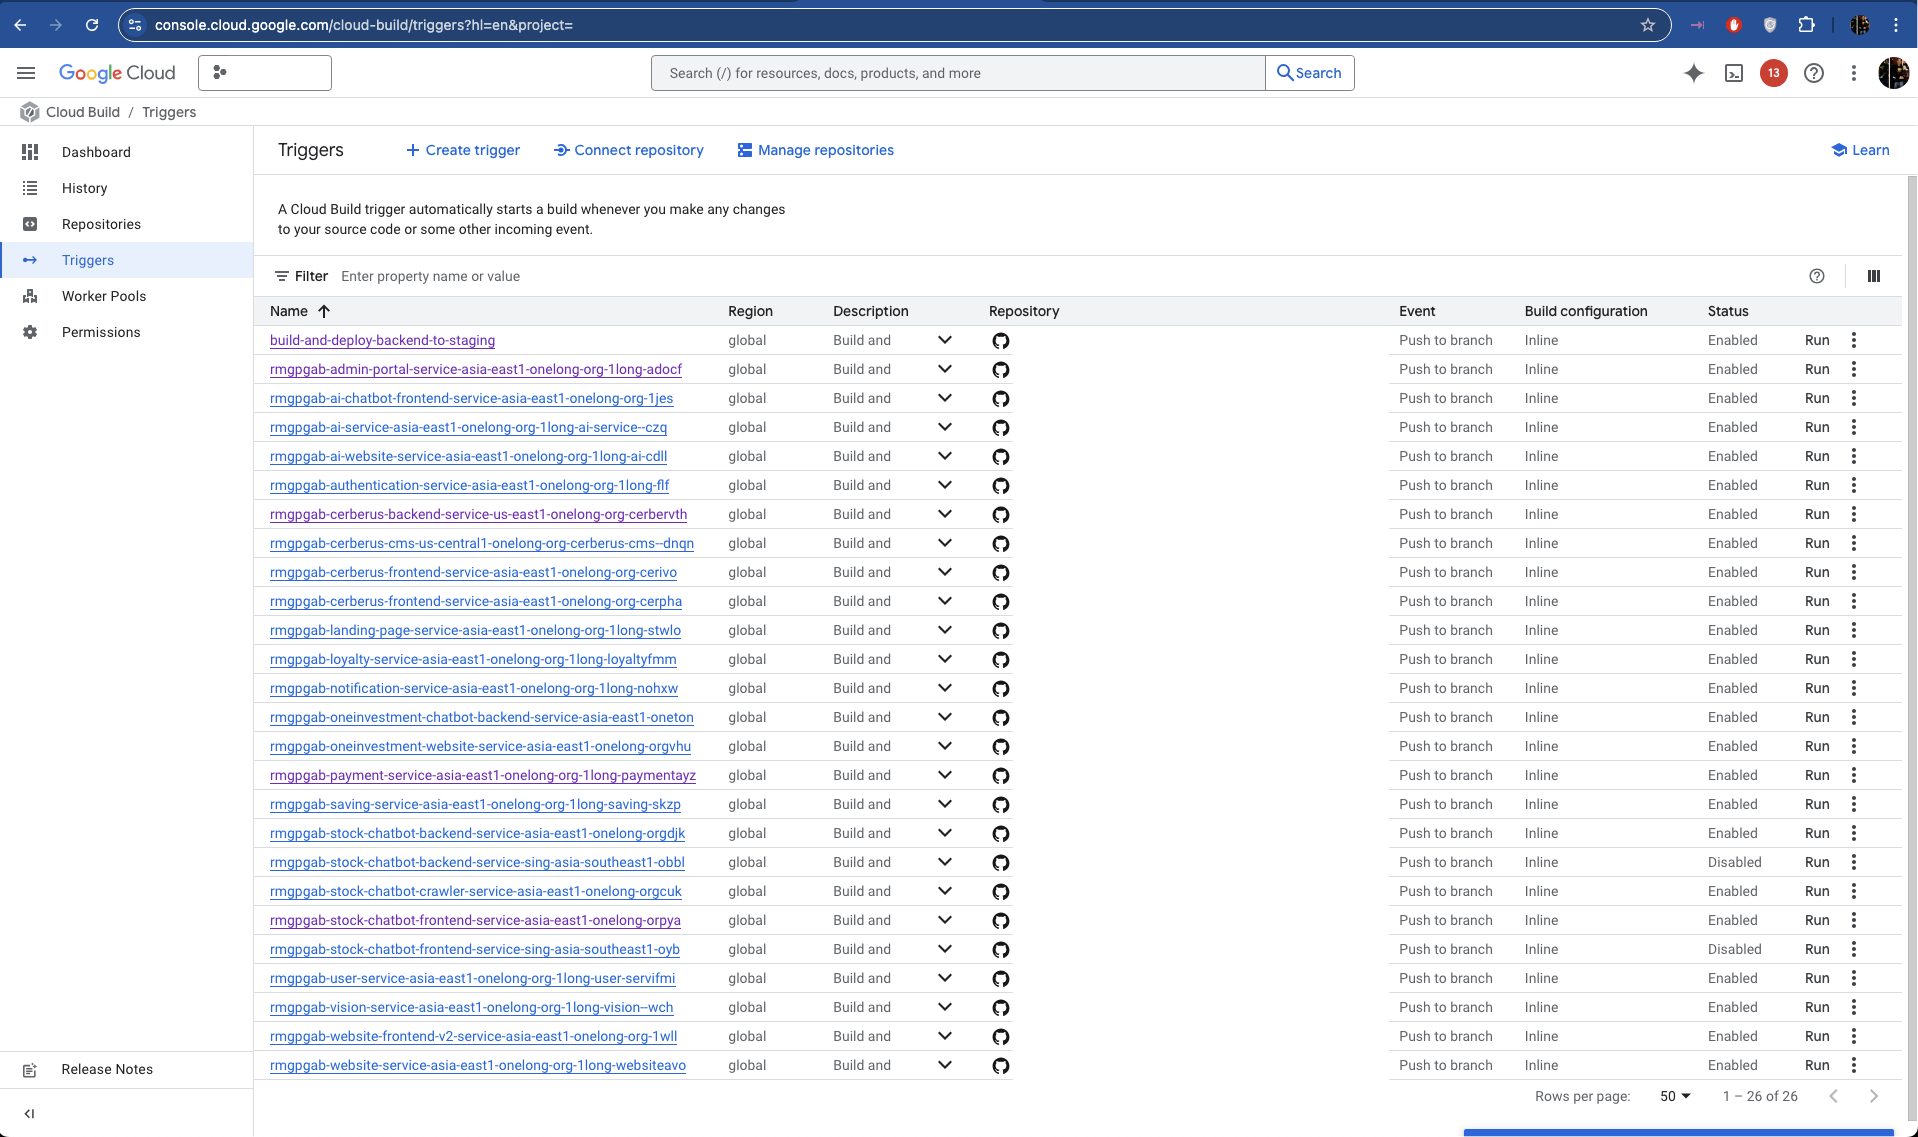
Task: Collapse the left sidebar panel
Action: [x=29, y=1113]
